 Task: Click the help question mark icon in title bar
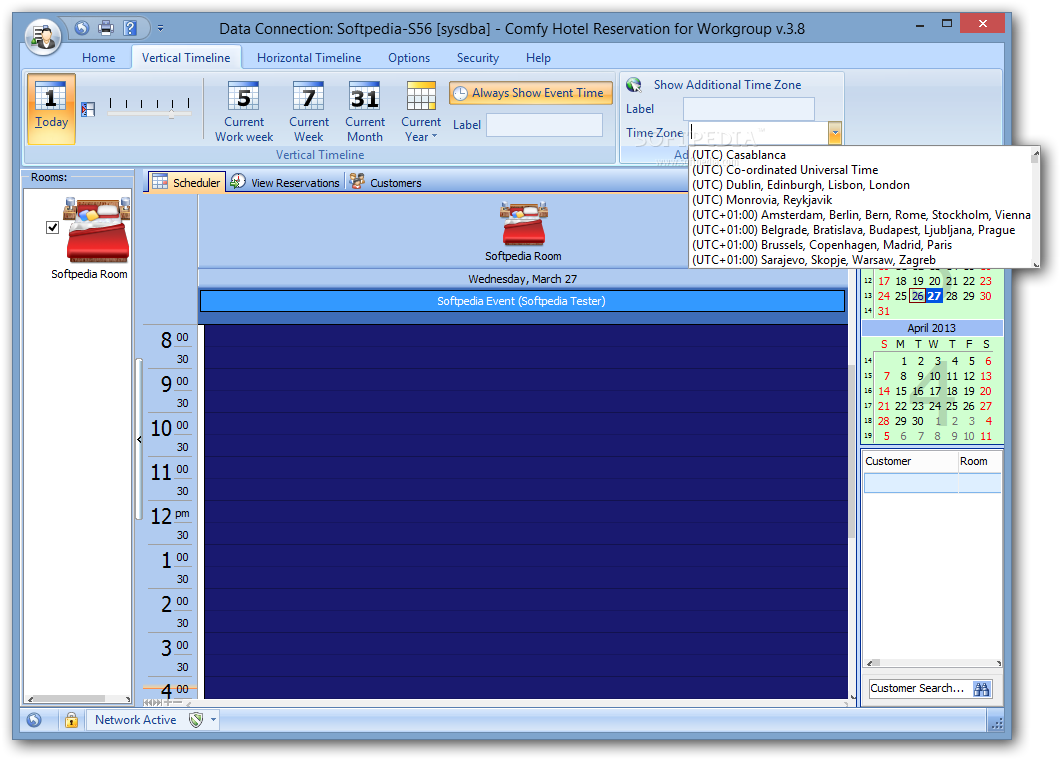130,28
